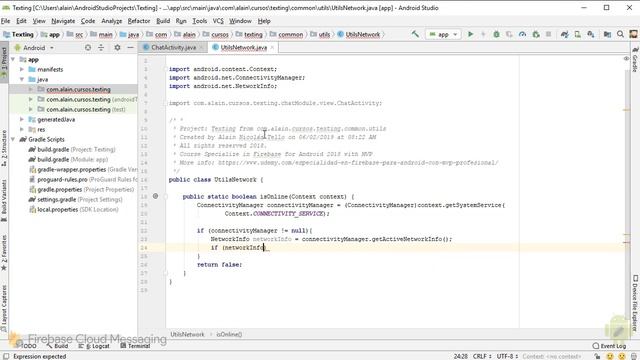Open the run configuration app dropdown

[443, 35]
